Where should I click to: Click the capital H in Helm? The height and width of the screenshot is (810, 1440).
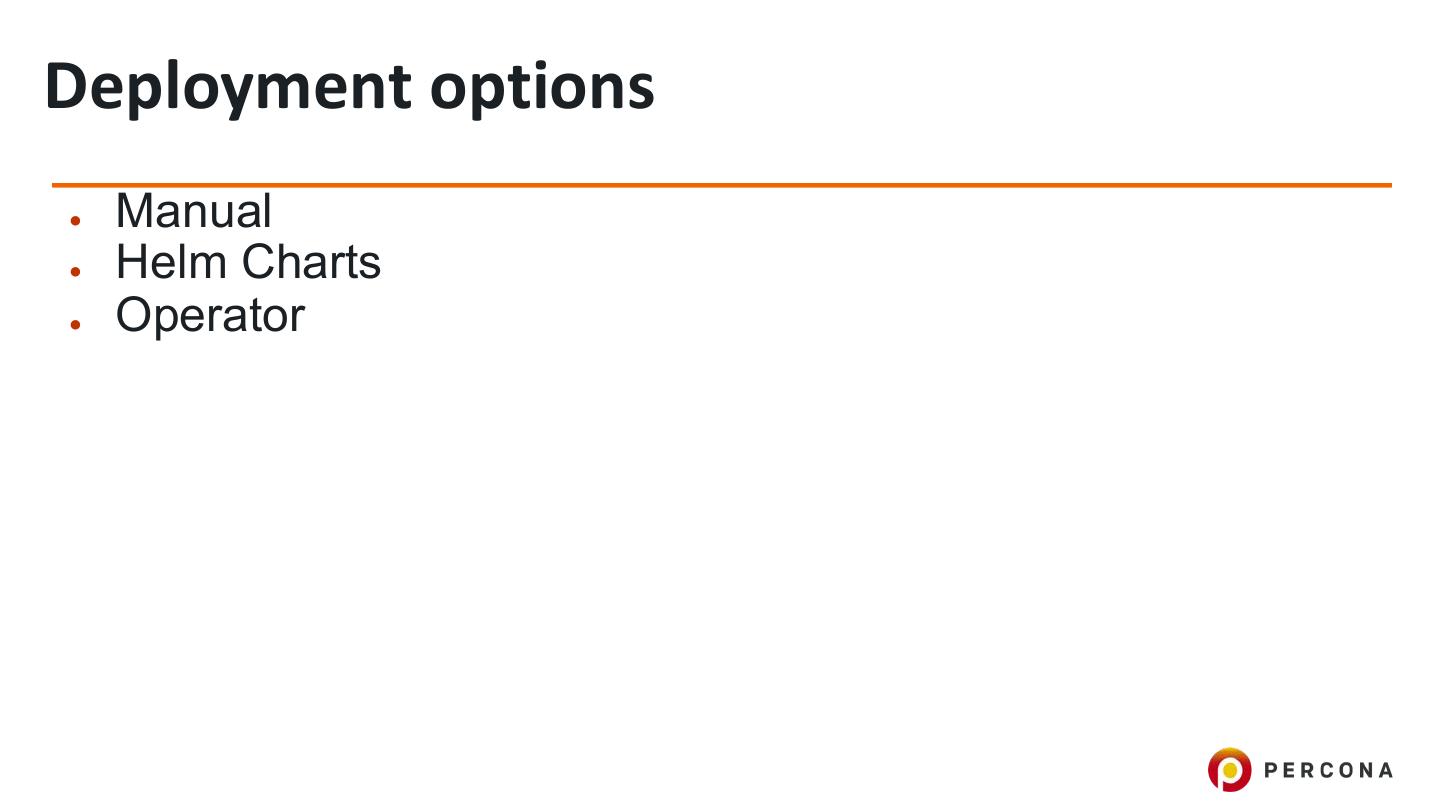(131, 262)
